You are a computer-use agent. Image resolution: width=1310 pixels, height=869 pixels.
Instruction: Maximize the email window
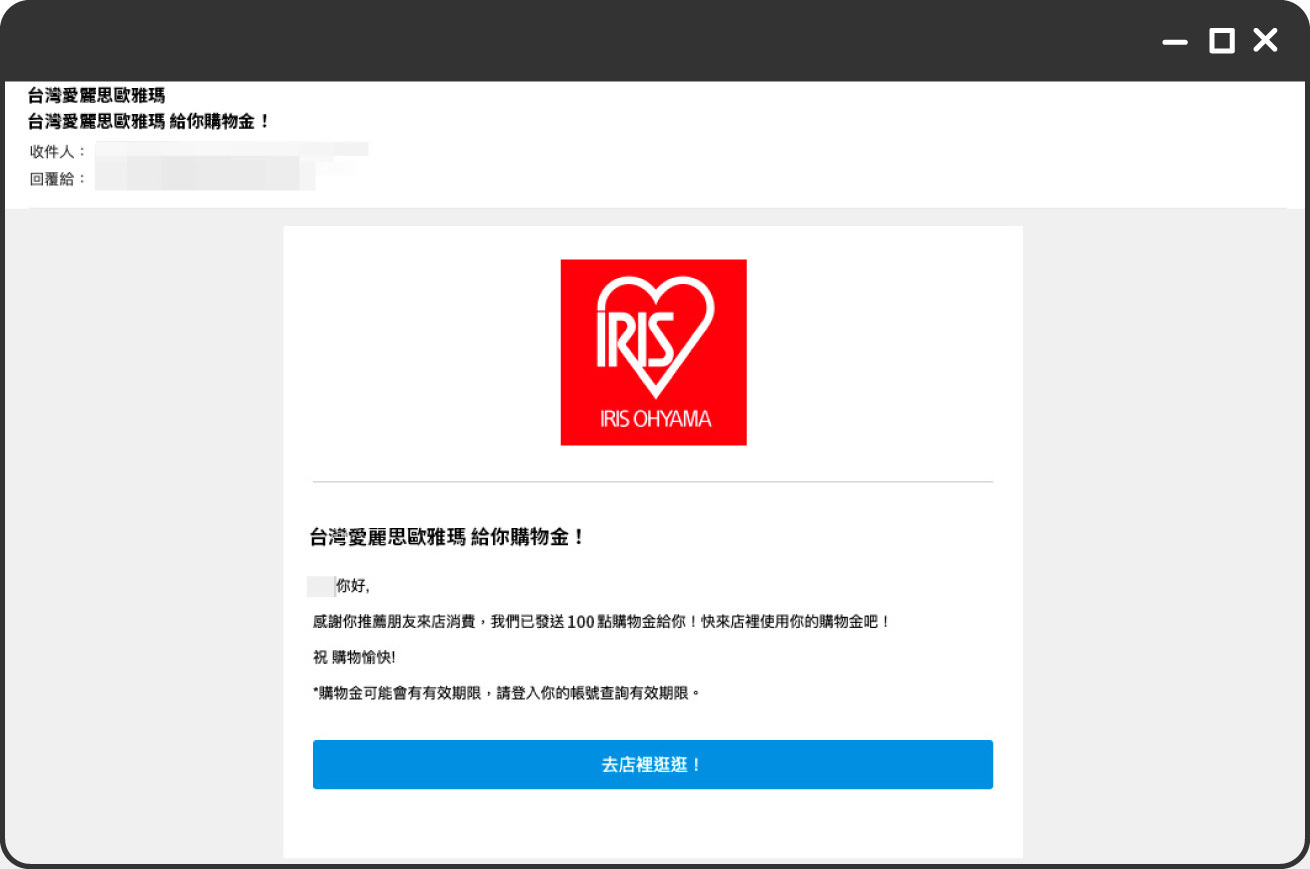click(x=1221, y=41)
